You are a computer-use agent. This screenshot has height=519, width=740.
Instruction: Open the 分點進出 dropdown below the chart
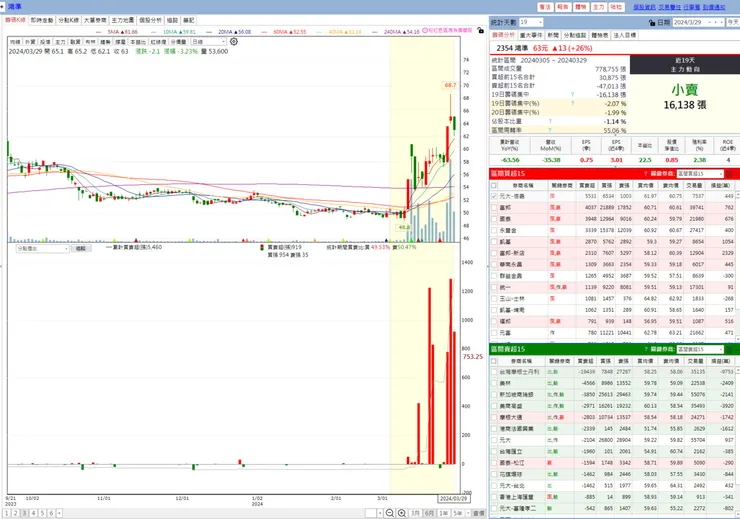pyautogui.click(x=42, y=249)
